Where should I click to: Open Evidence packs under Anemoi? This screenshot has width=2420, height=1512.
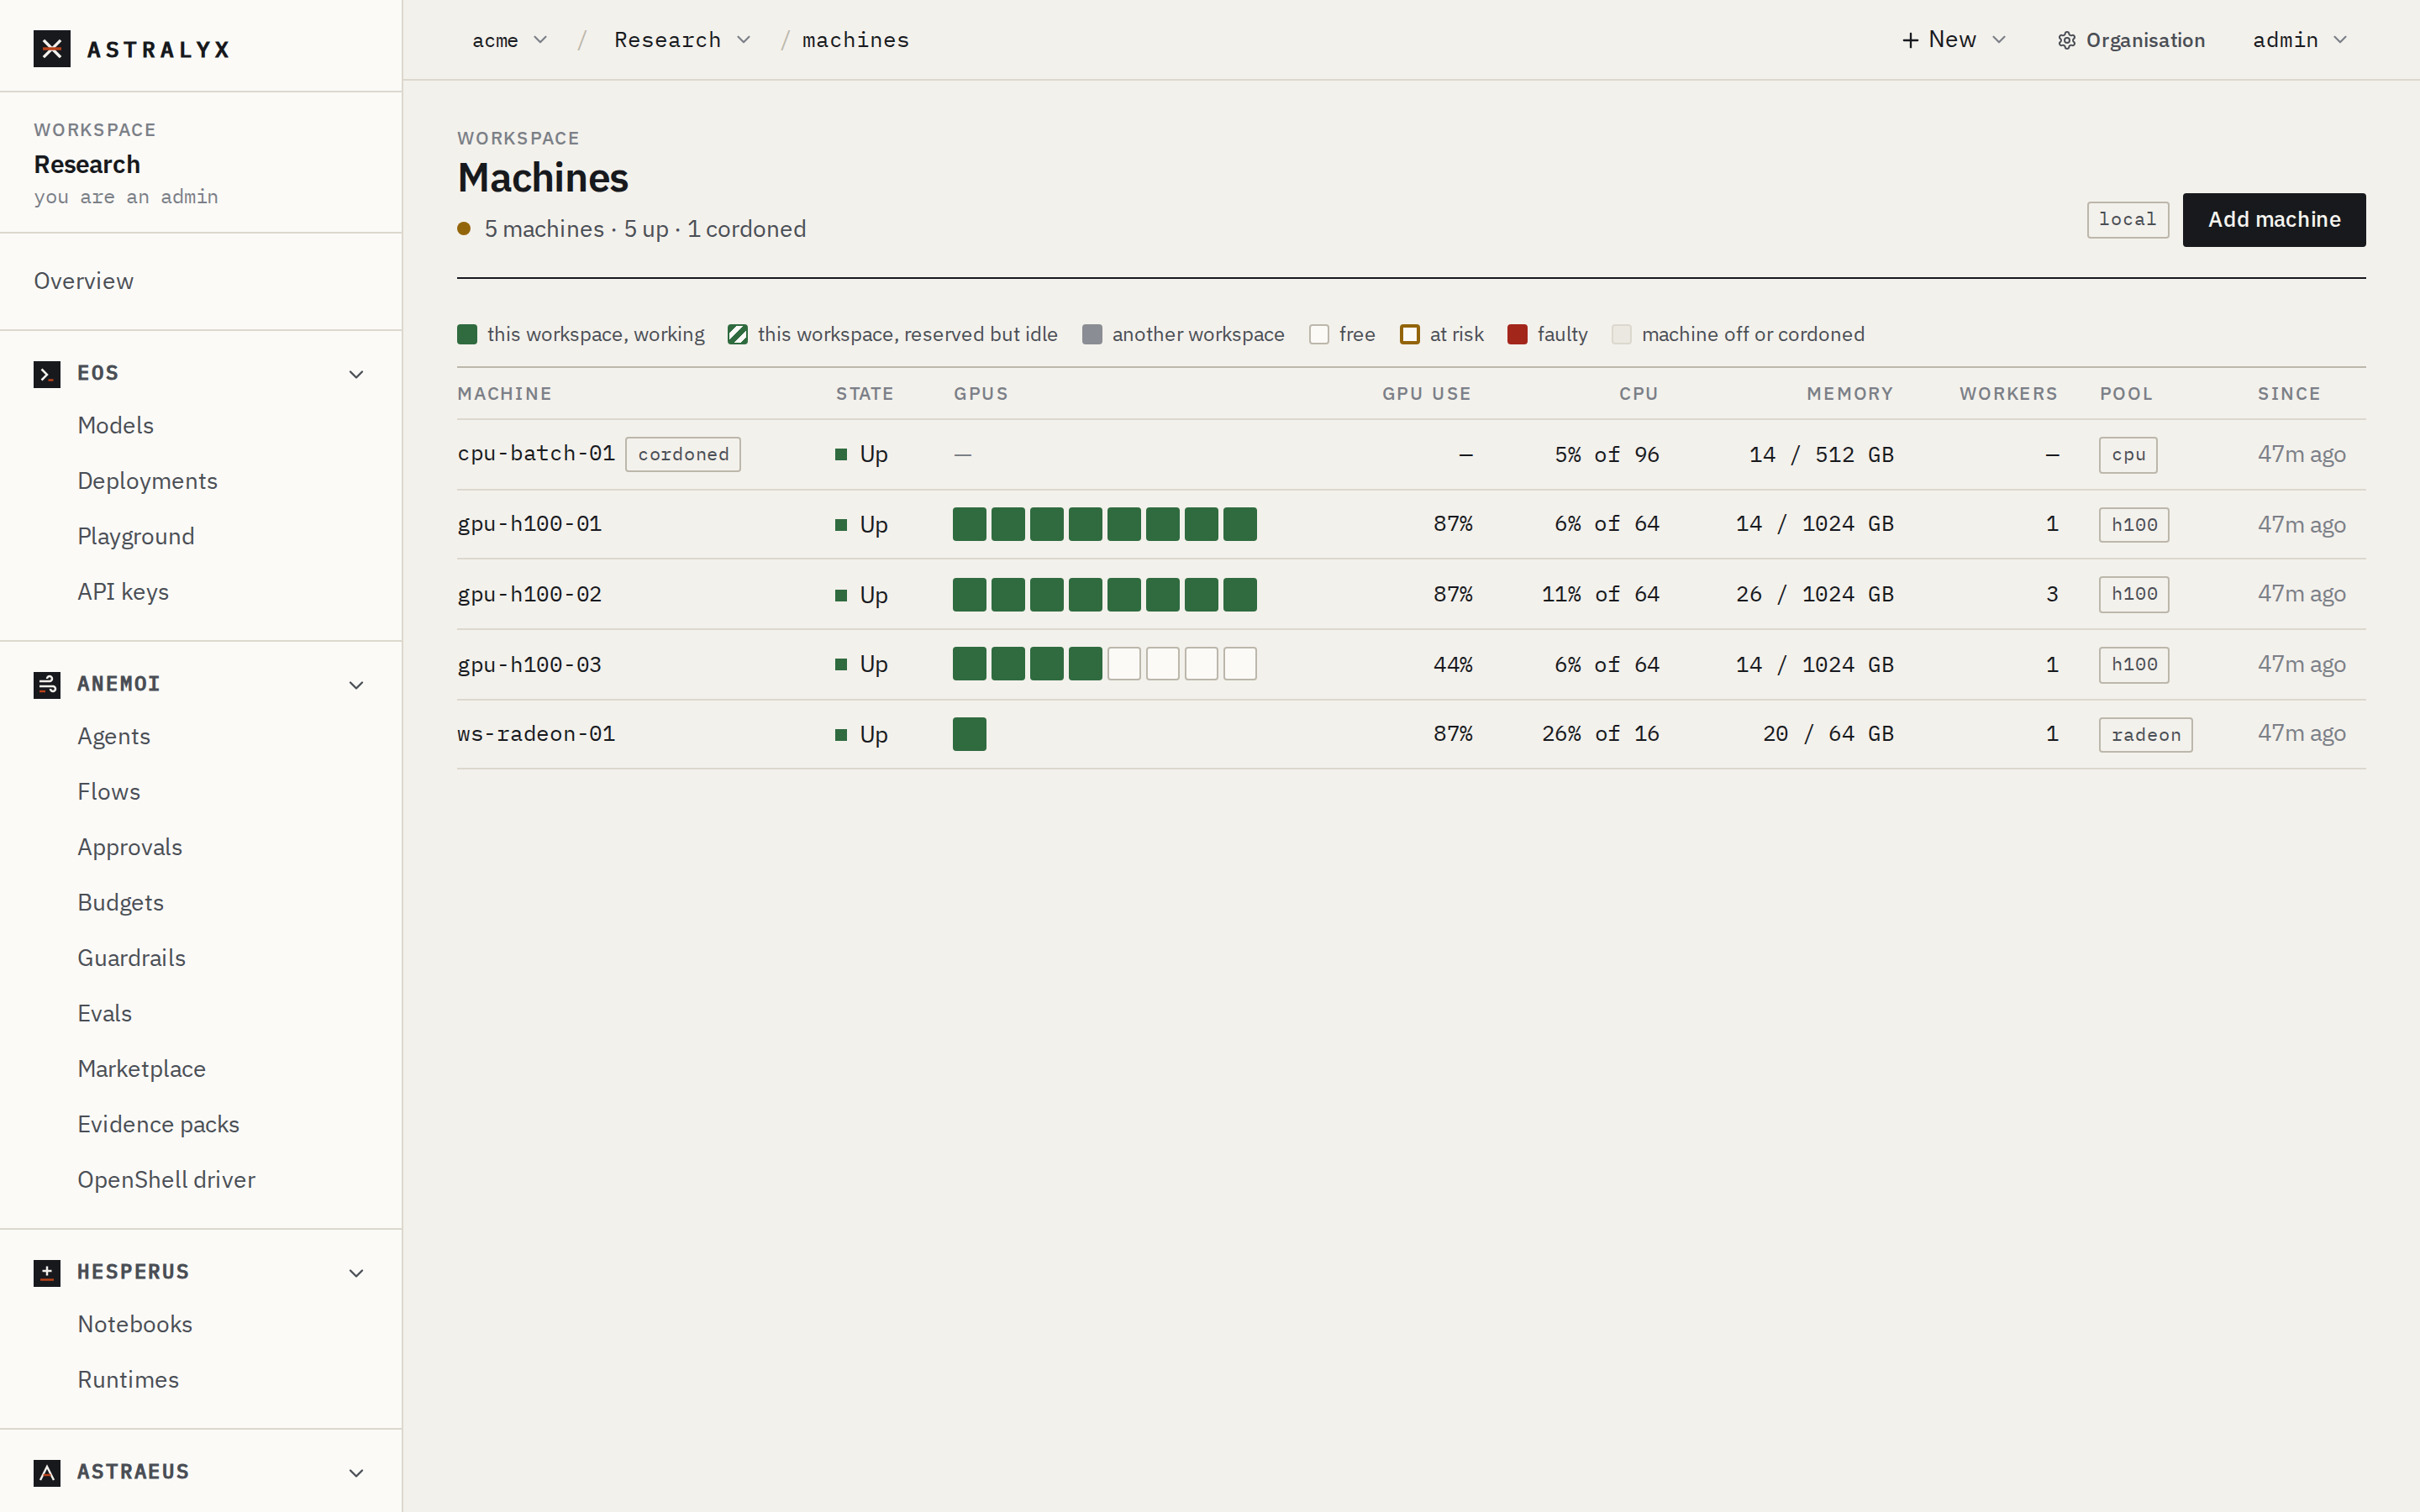click(159, 1125)
